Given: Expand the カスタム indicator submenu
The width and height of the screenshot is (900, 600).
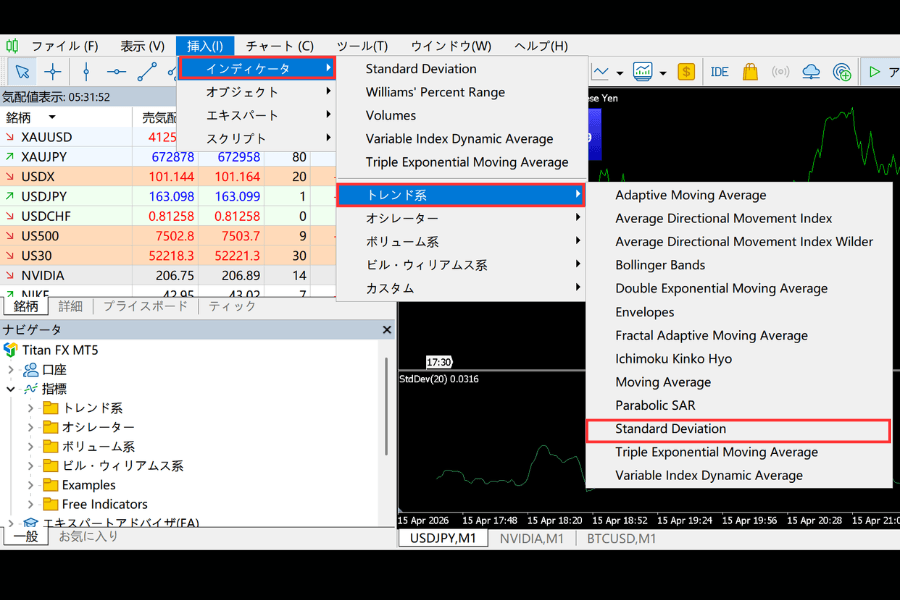Looking at the screenshot, I should [x=460, y=288].
